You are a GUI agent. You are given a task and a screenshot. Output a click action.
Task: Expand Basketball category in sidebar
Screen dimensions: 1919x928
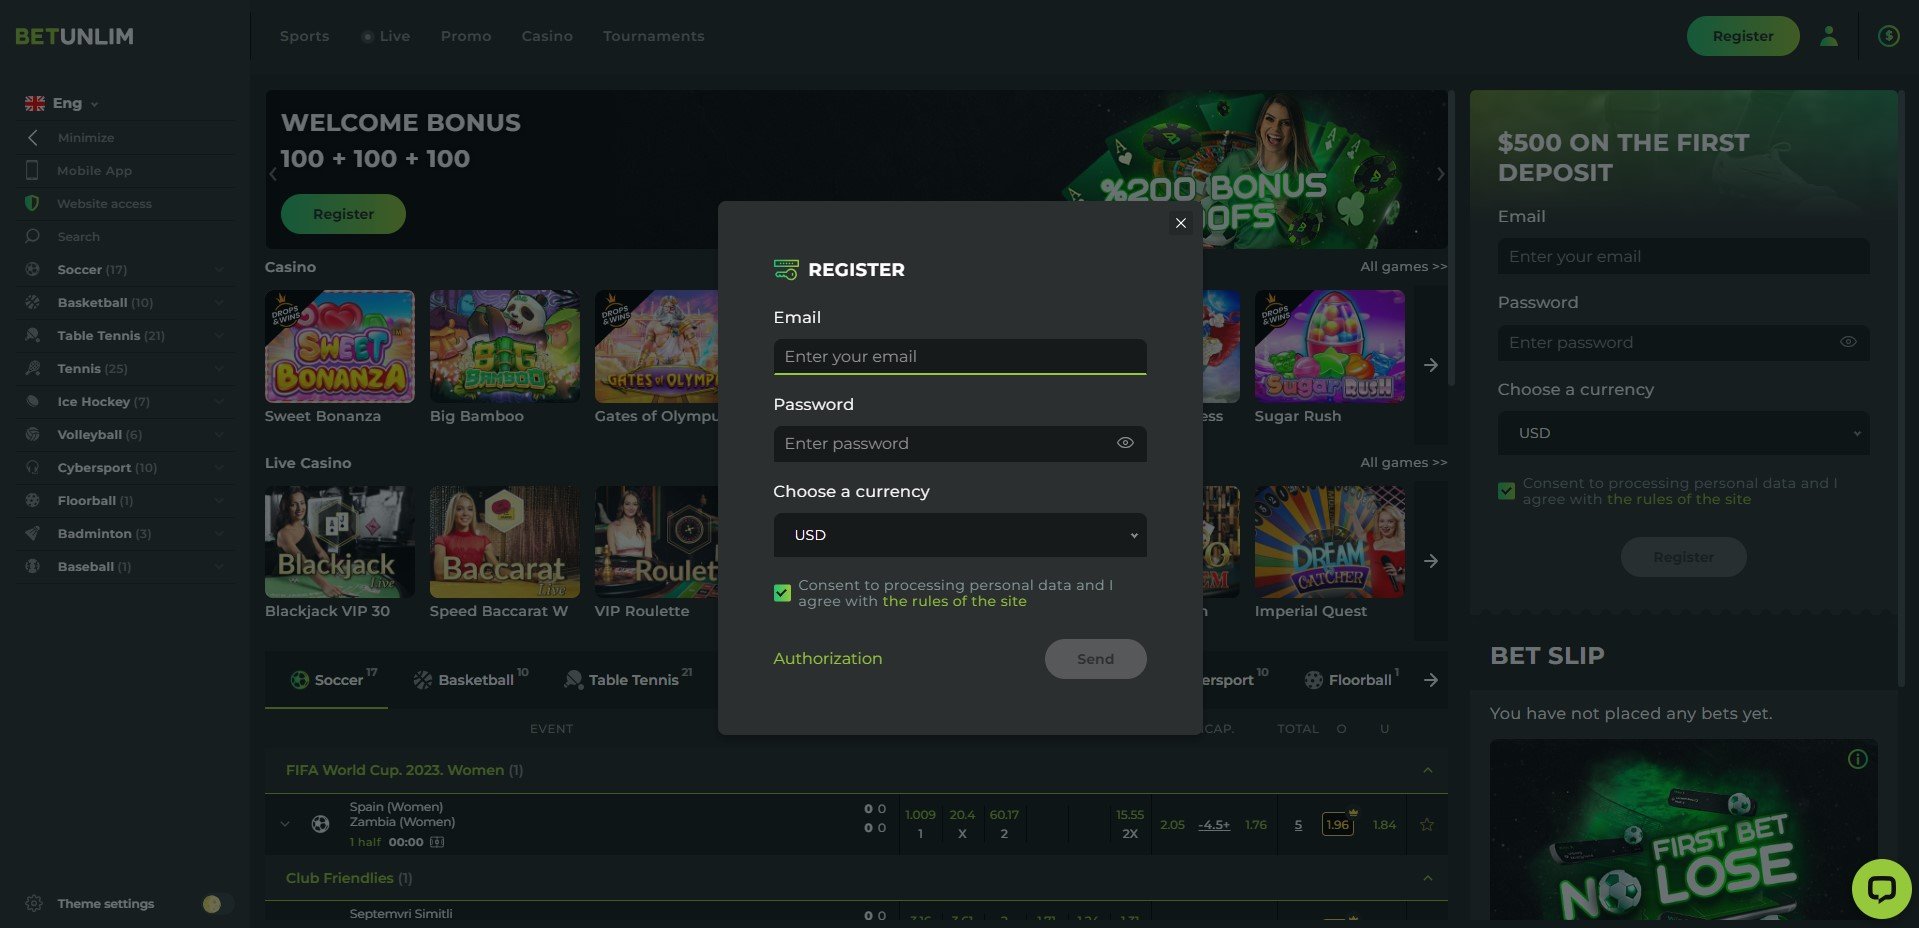[218, 302]
